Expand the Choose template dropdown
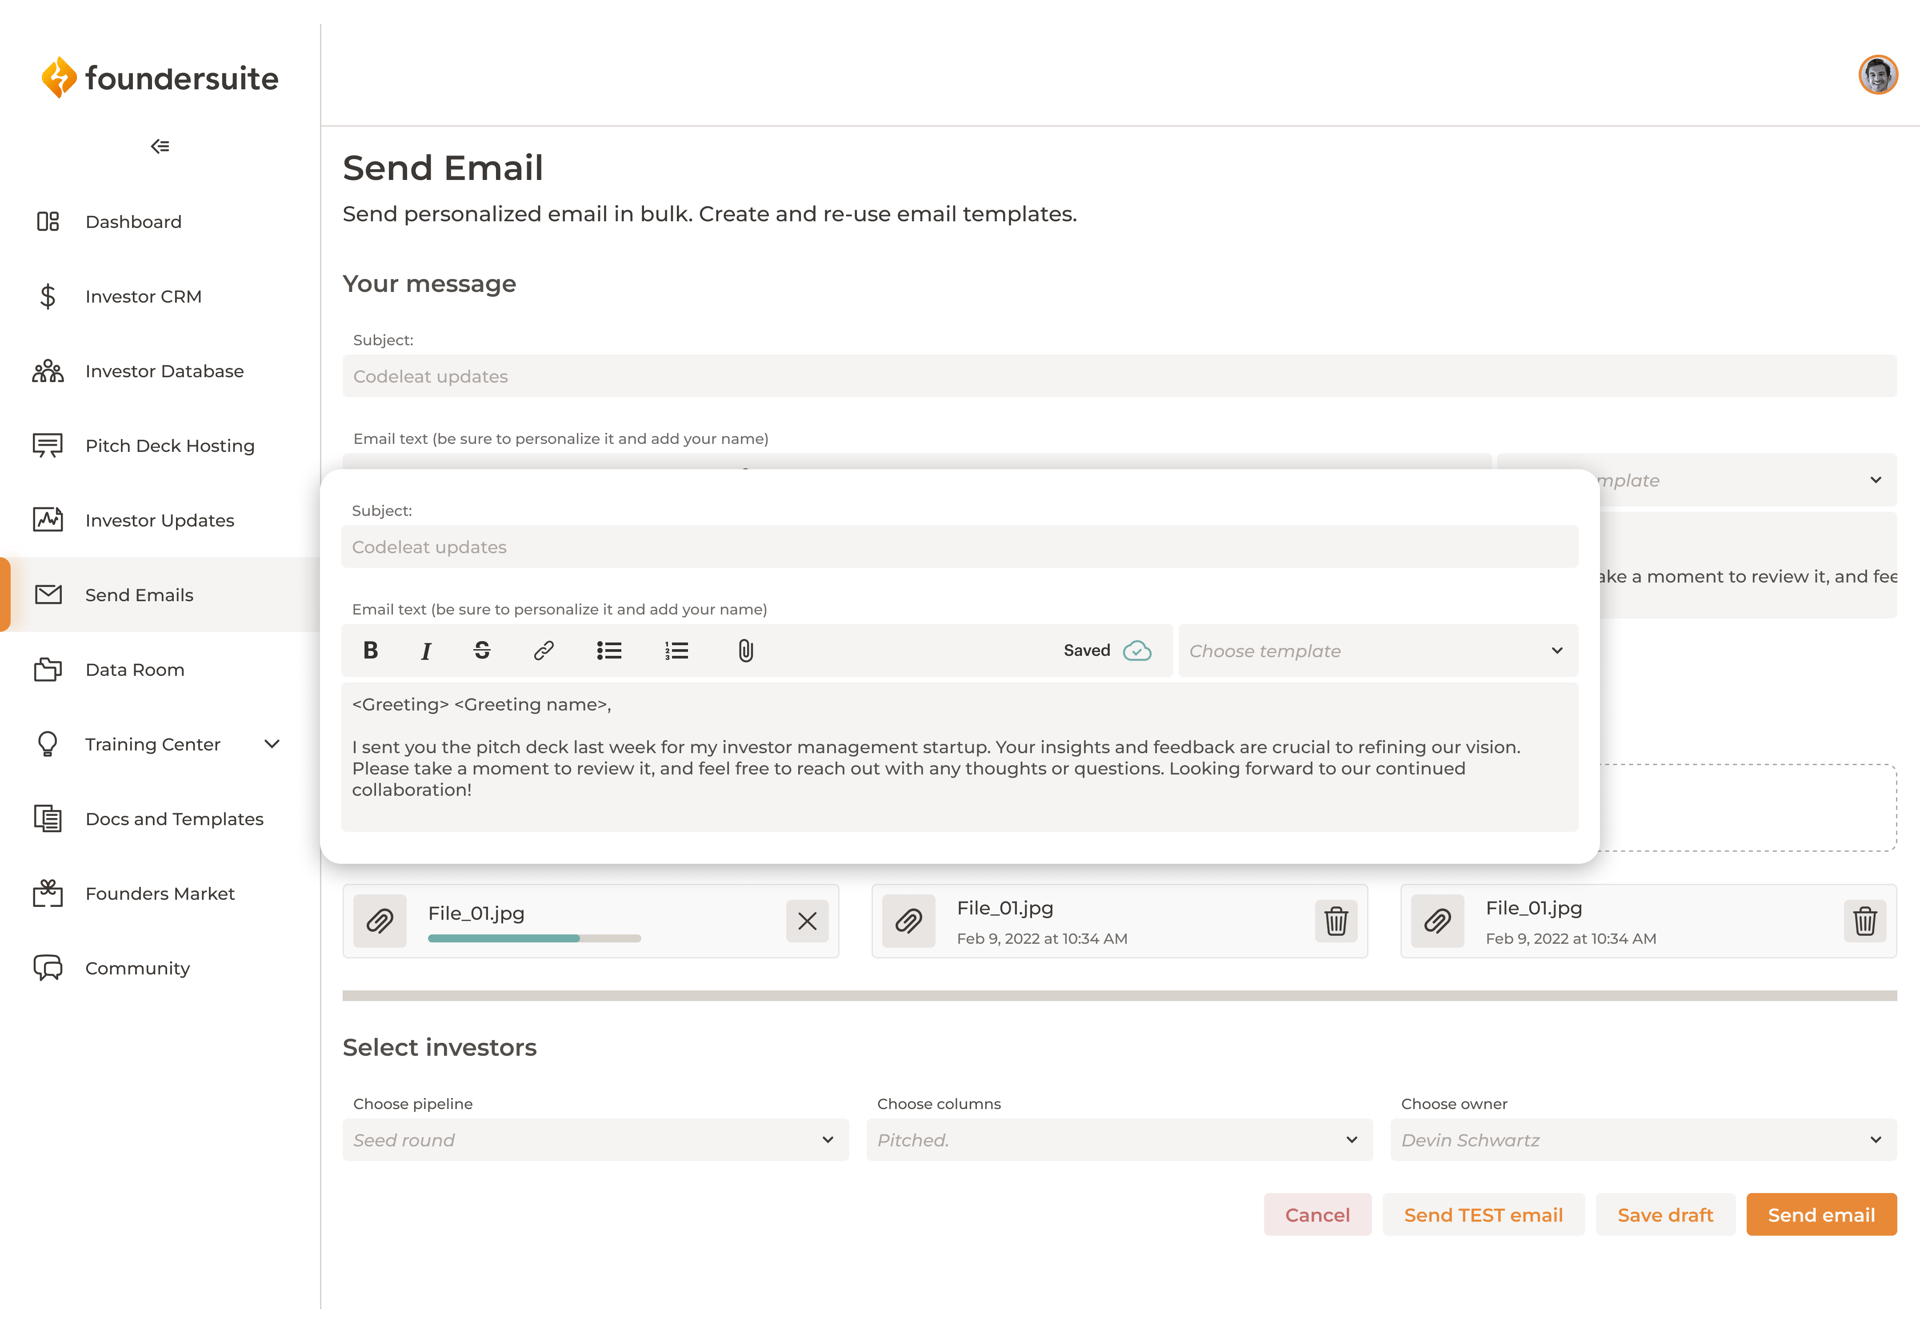Screen dimensions: 1920x1333 [x=1377, y=650]
